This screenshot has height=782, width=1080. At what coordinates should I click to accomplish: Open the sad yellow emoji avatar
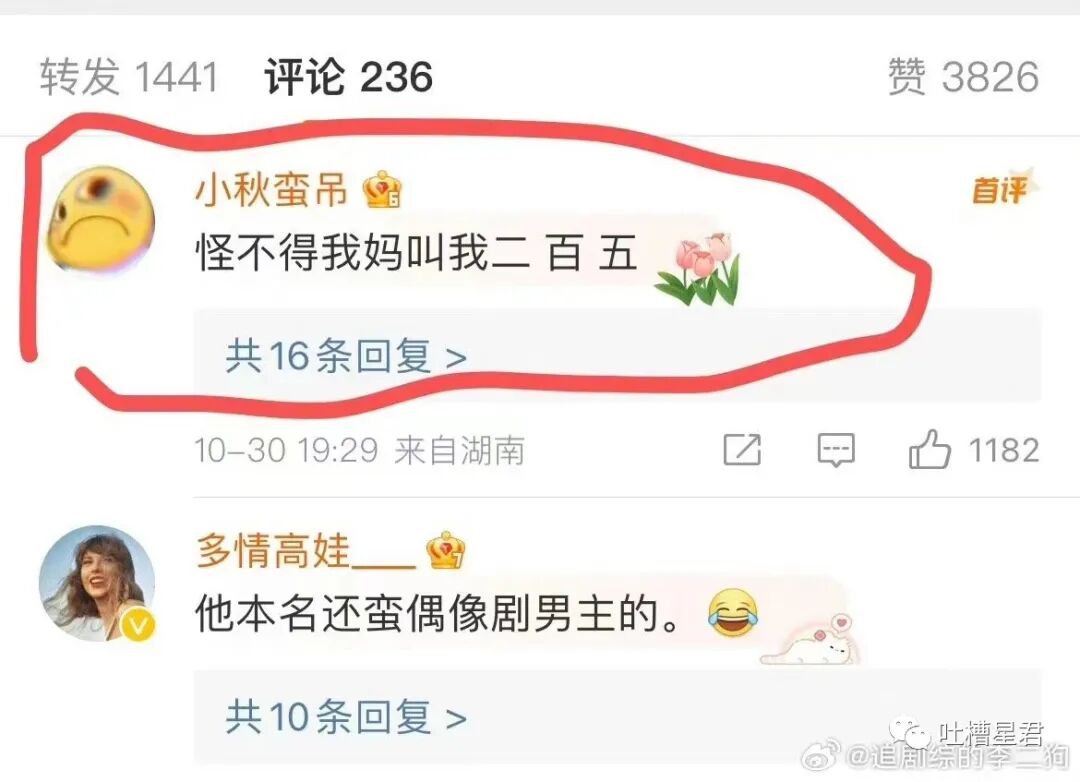(101, 219)
